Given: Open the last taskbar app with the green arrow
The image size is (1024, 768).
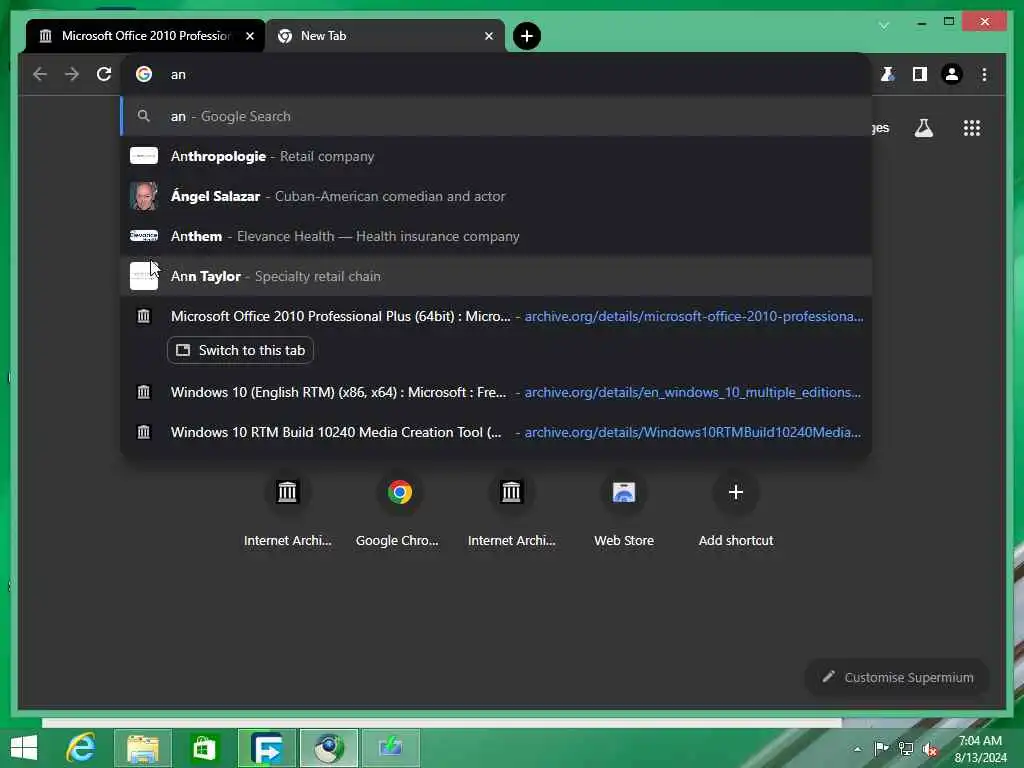Looking at the screenshot, I should 390,748.
